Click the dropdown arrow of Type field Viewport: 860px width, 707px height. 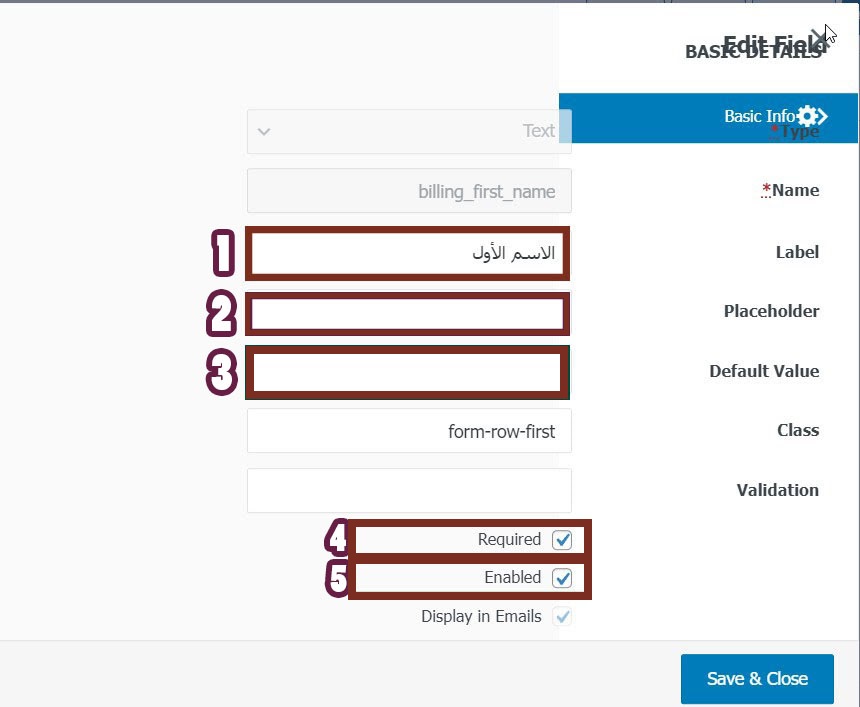click(264, 132)
